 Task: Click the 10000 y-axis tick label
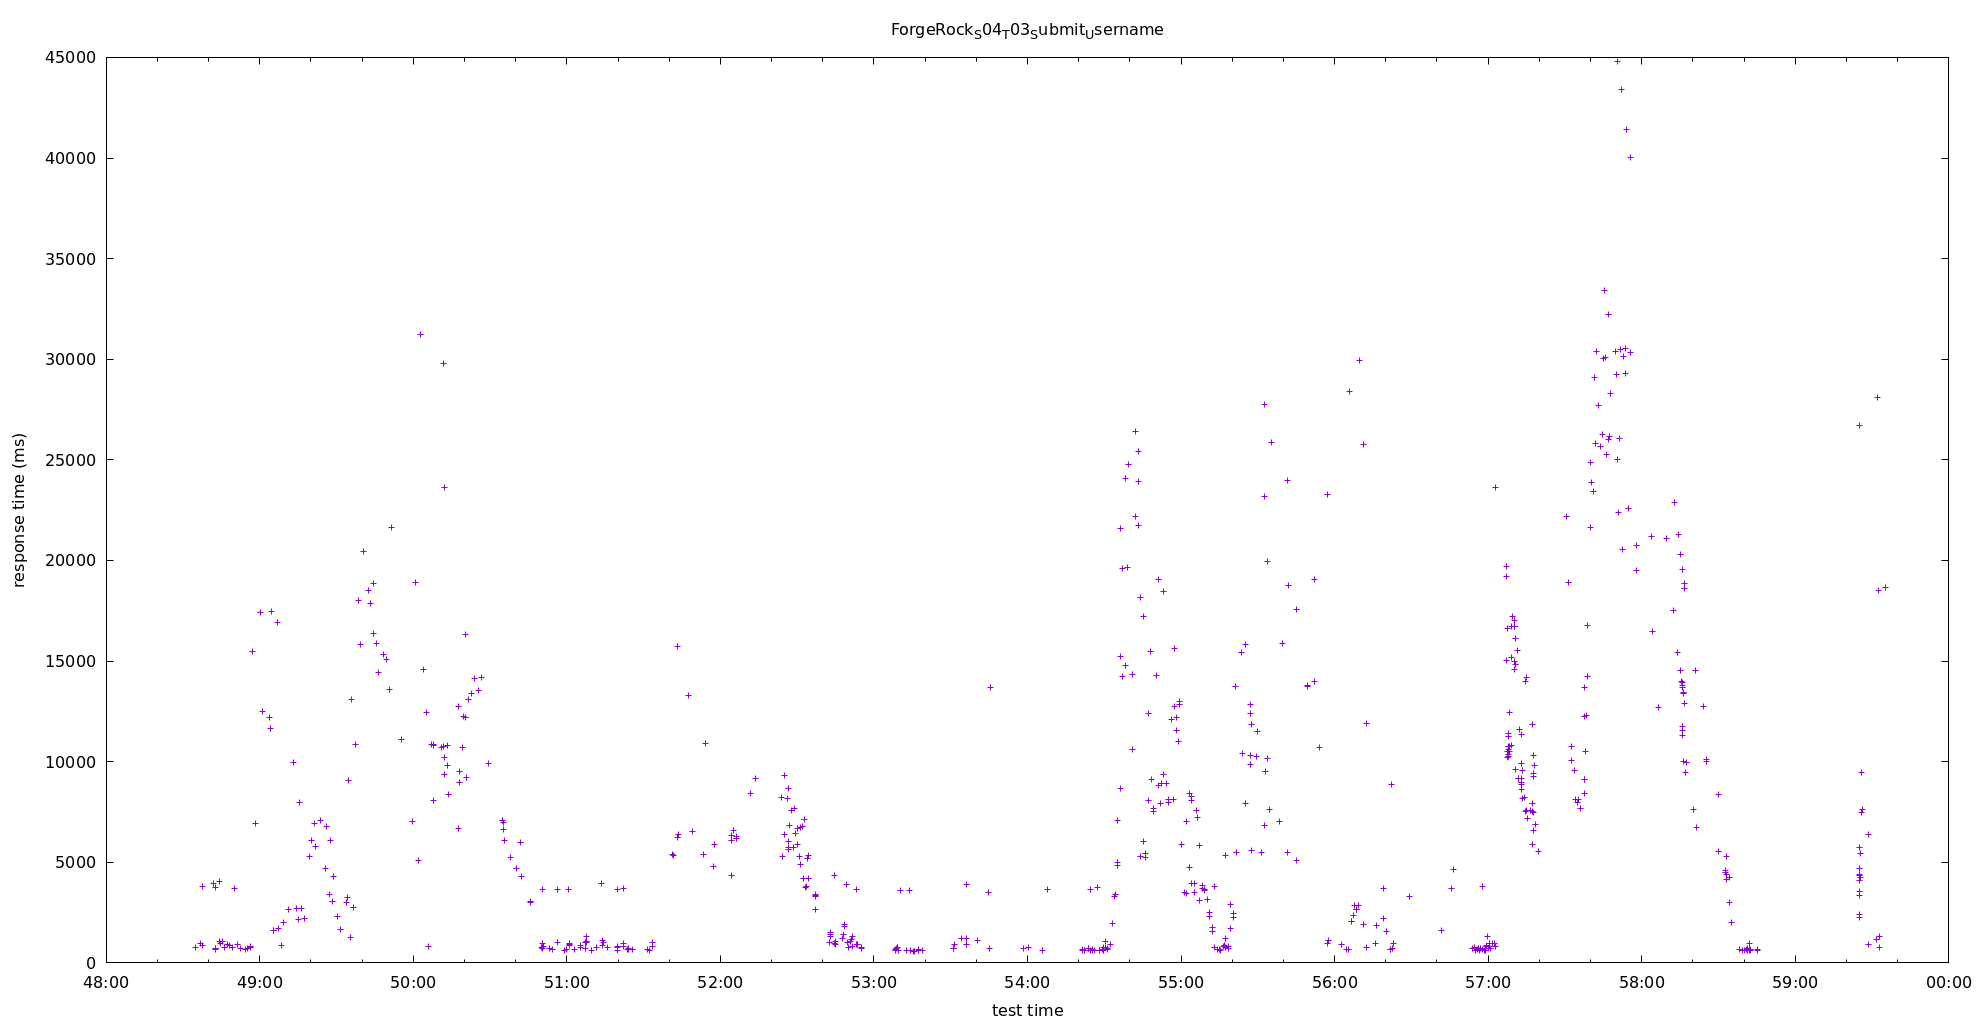[71, 762]
